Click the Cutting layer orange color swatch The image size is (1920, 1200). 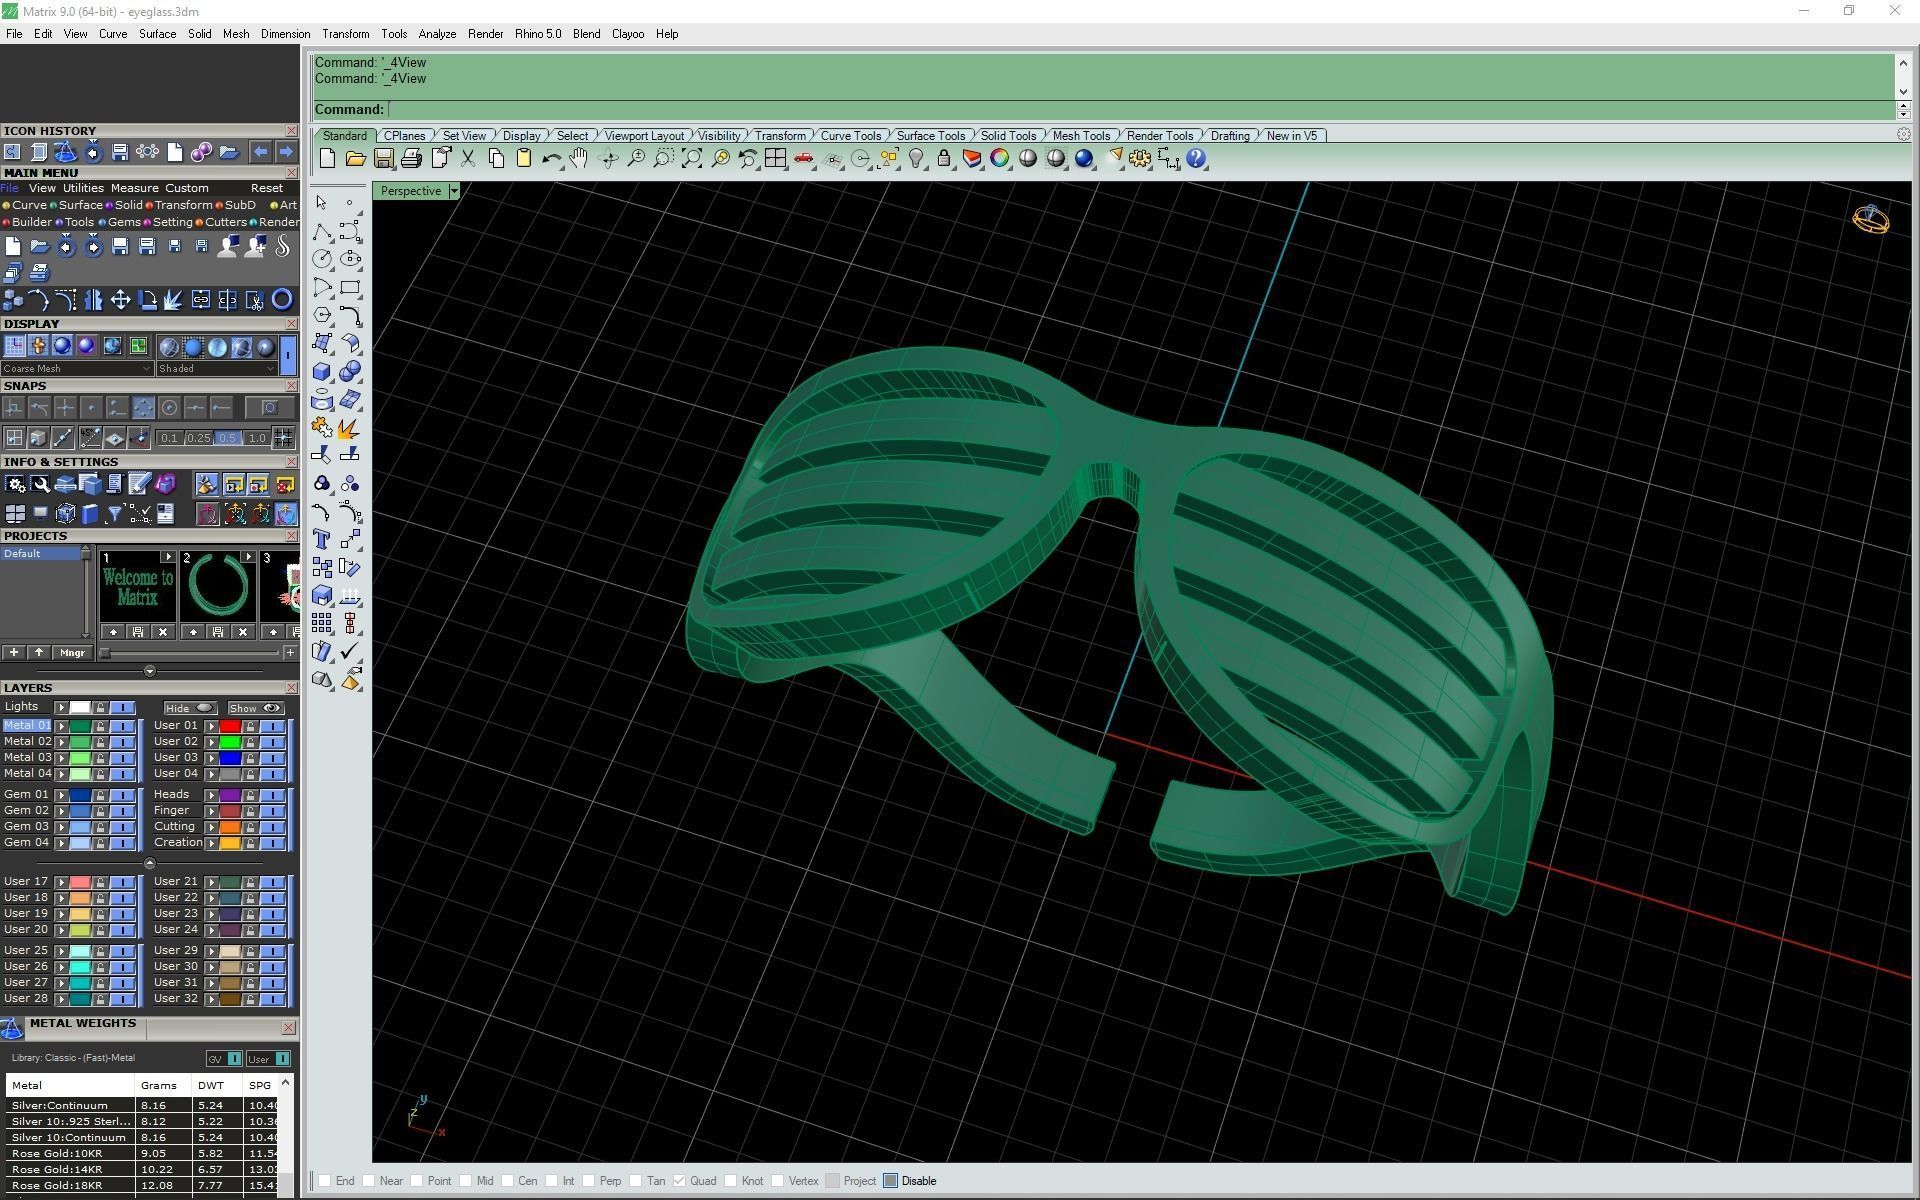pos(230,827)
